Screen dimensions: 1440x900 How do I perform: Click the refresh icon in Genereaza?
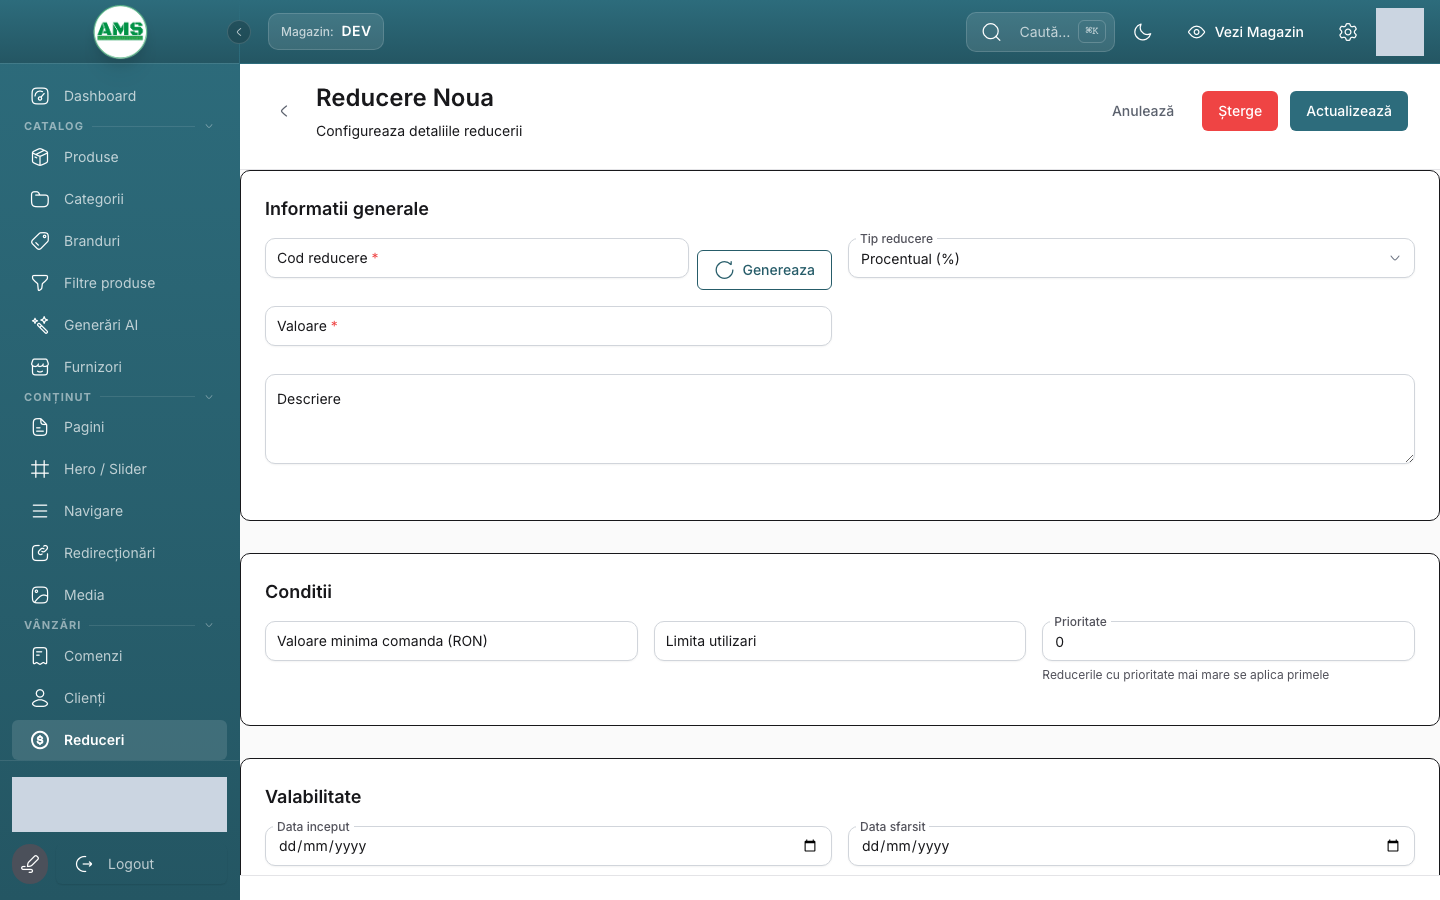[x=725, y=270]
